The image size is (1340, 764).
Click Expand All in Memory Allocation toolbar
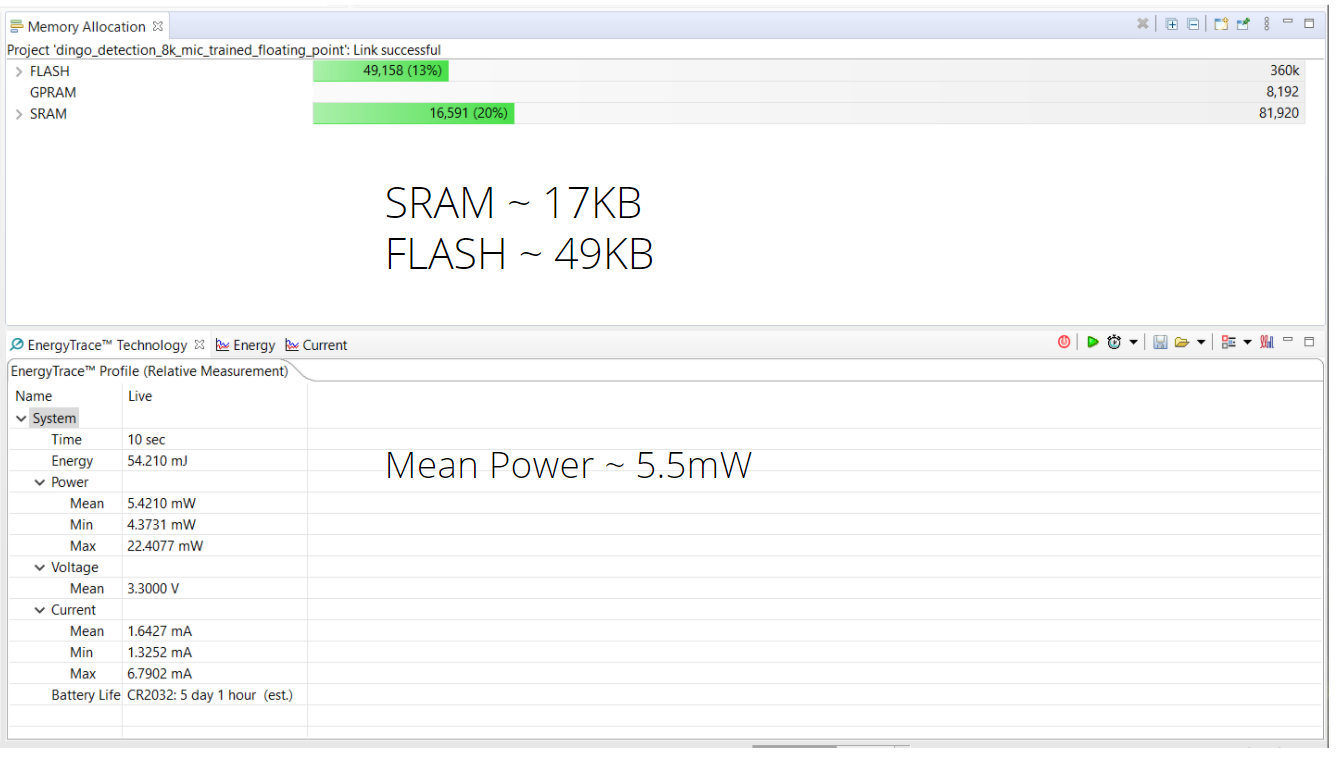(x=1172, y=24)
